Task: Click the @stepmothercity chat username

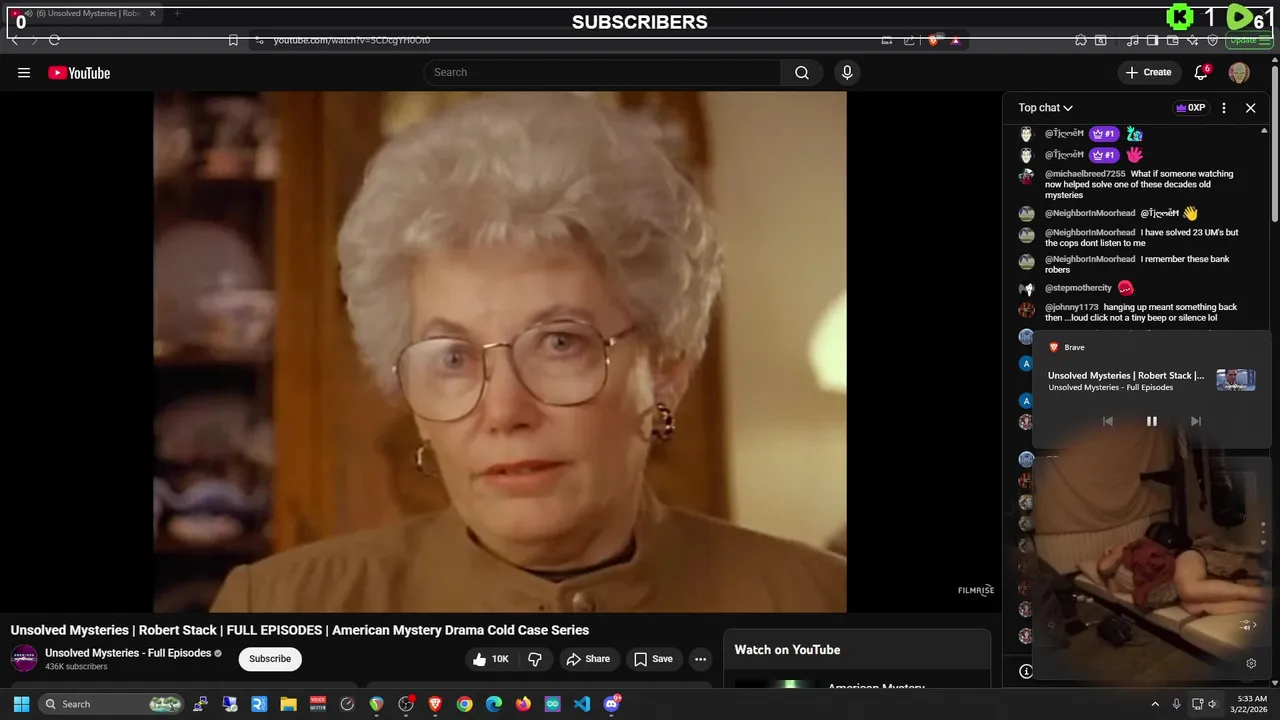Action: (1078, 288)
